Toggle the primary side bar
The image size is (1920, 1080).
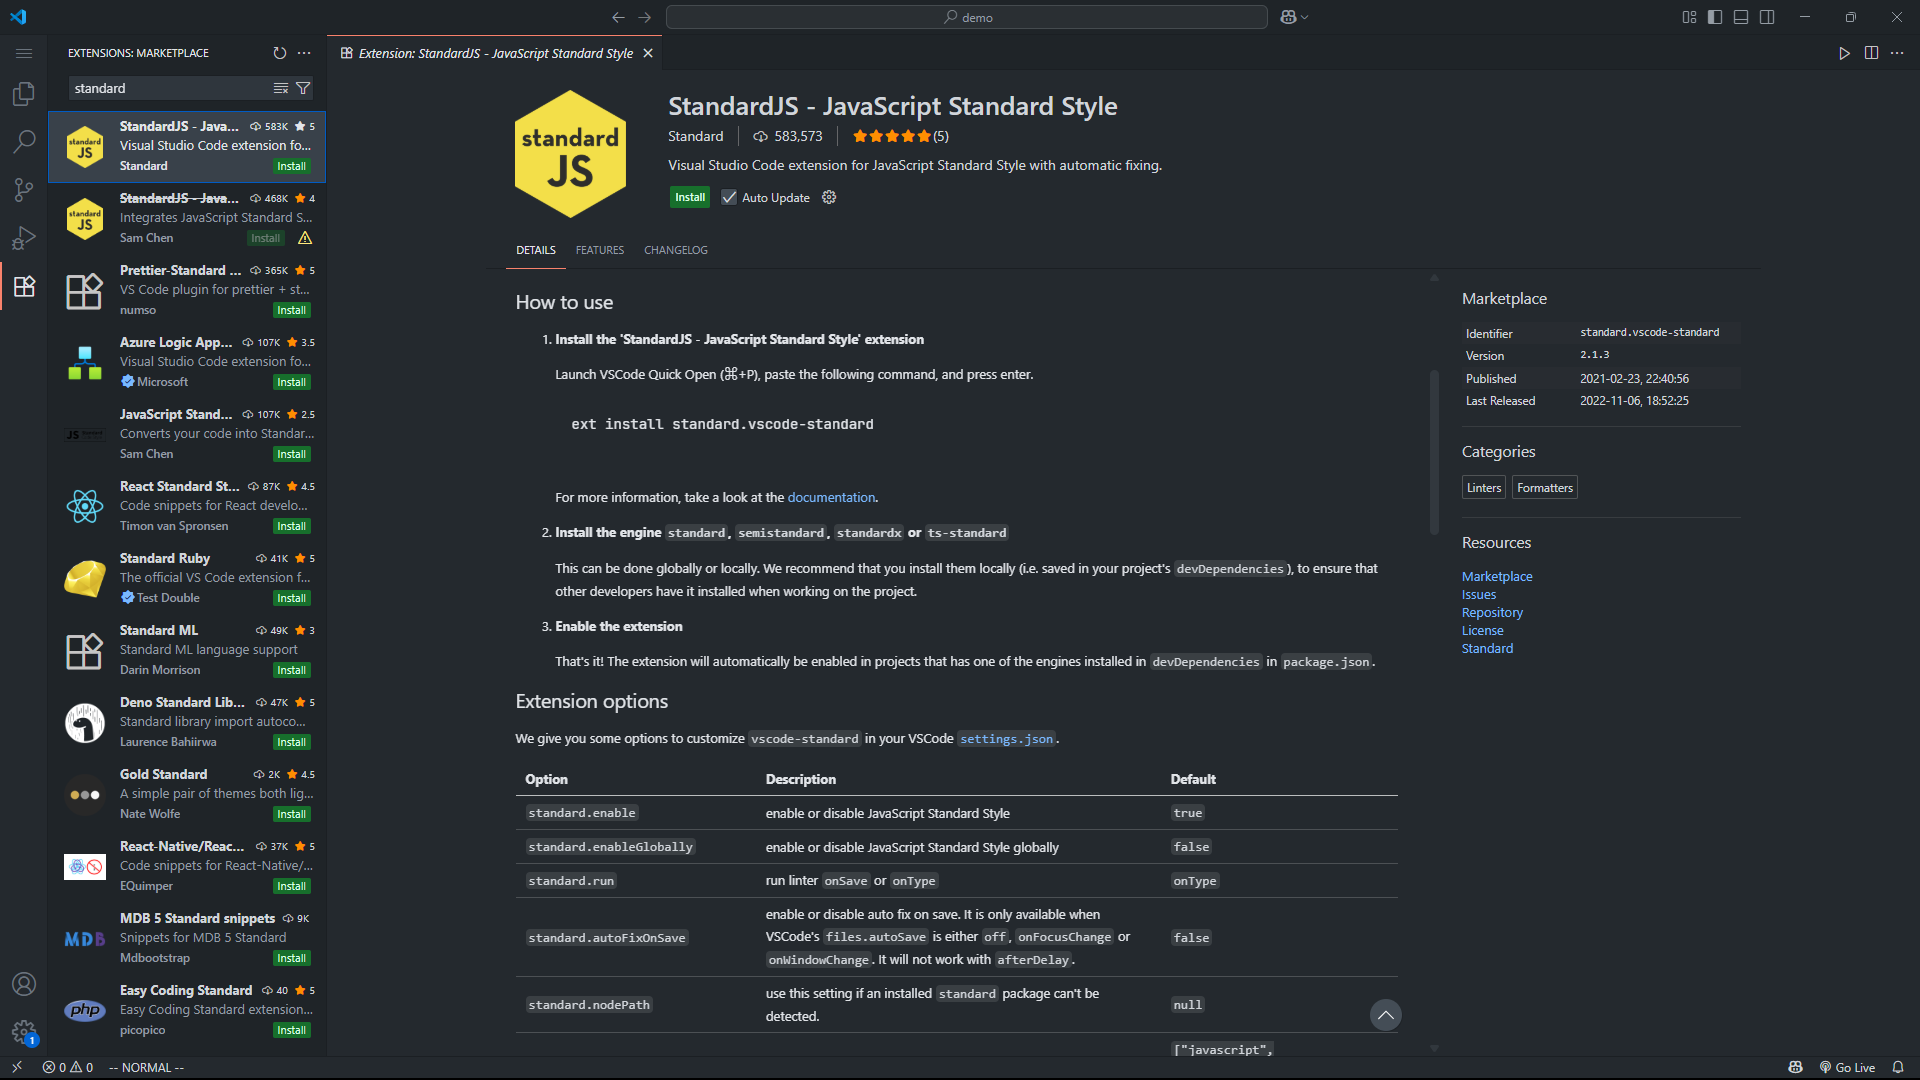tap(1715, 17)
